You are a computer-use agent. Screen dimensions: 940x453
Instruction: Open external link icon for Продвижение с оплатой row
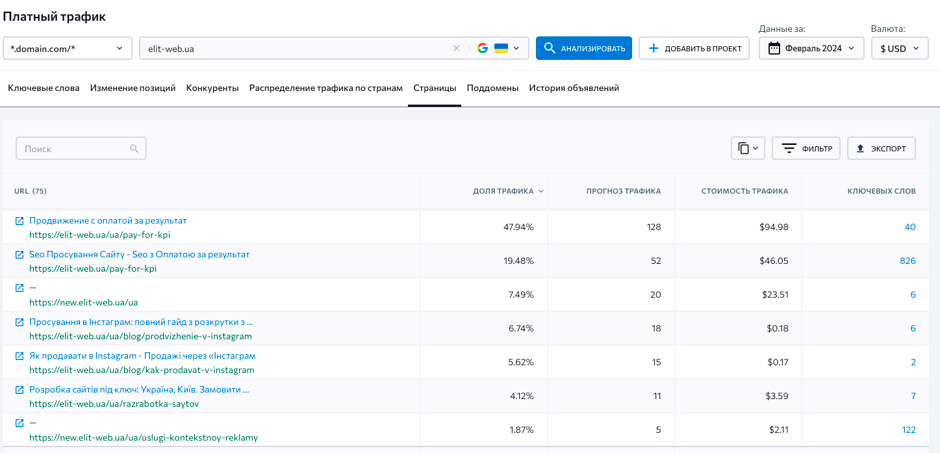pos(19,221)
